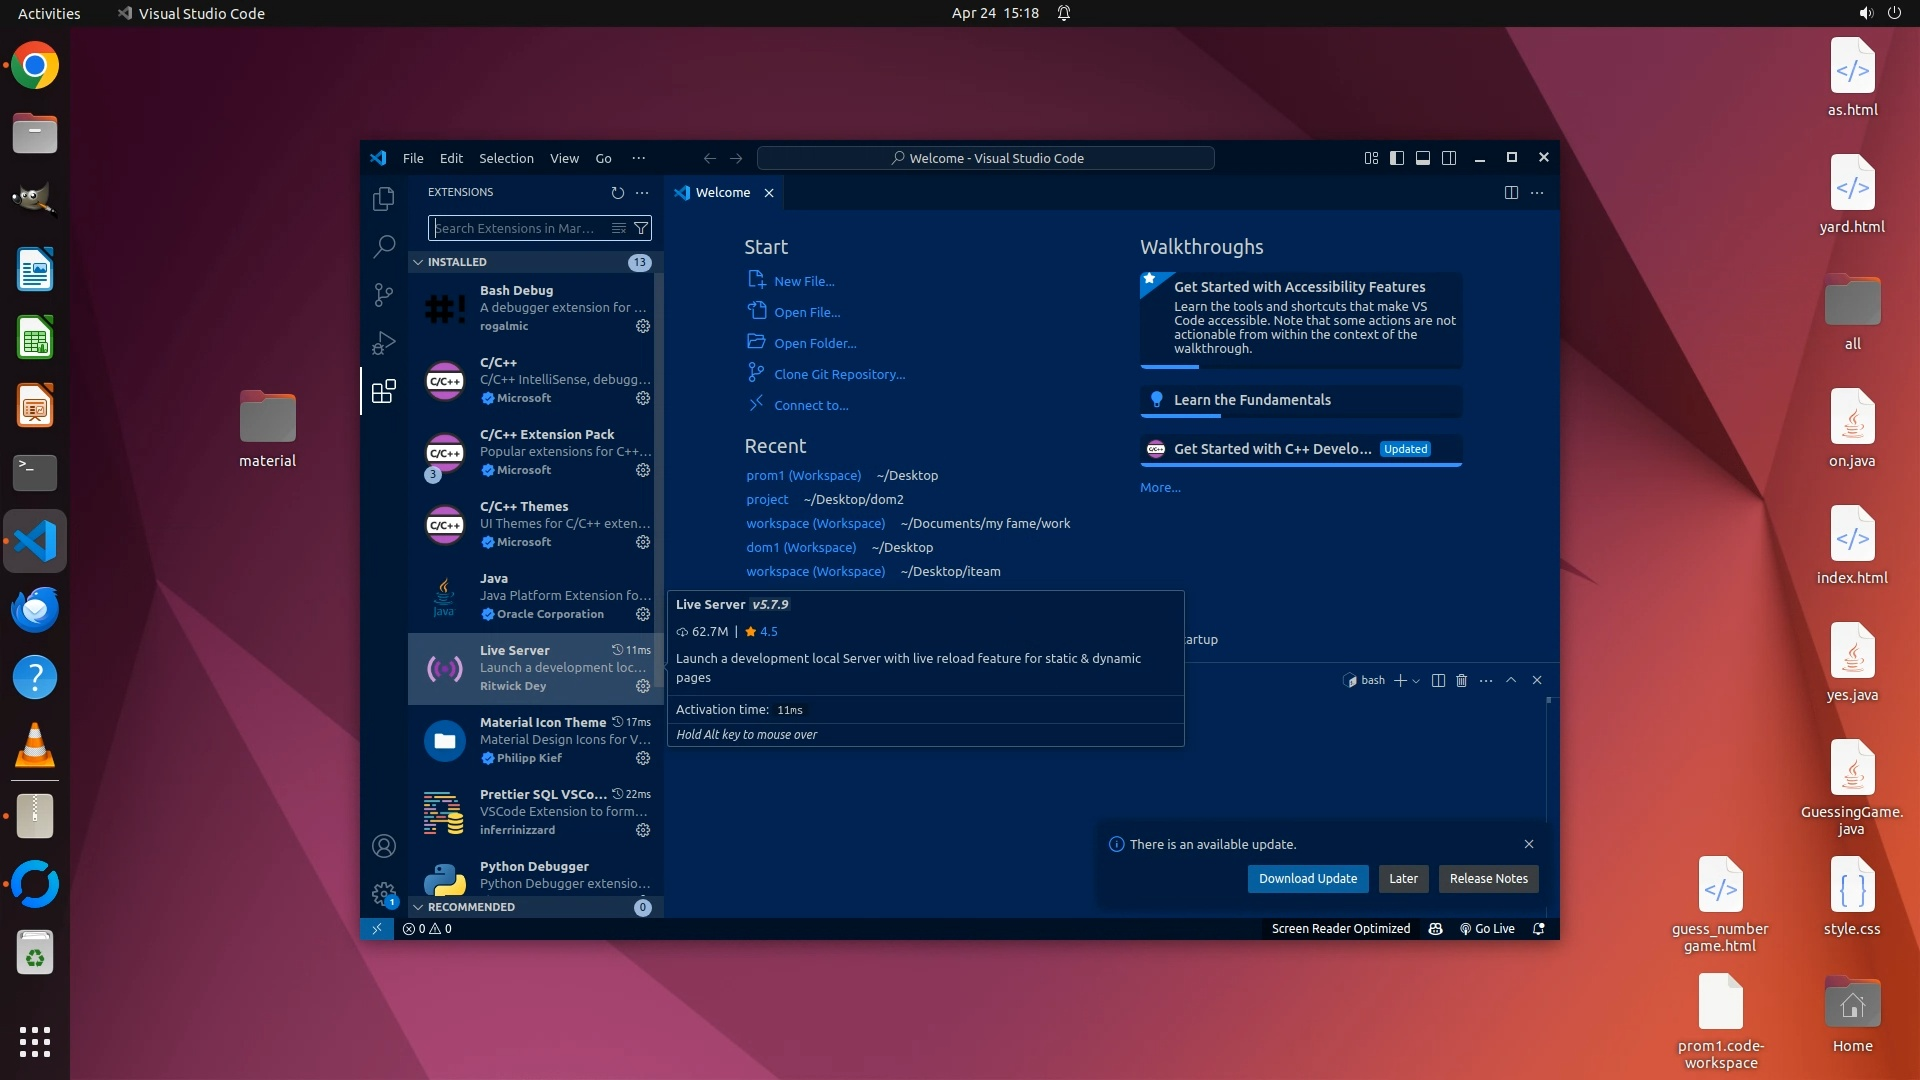Click the Accounts icon in activity bar
Image resolution: width=1920 pixels, height=1080 pixels.
tap(383, 846)
